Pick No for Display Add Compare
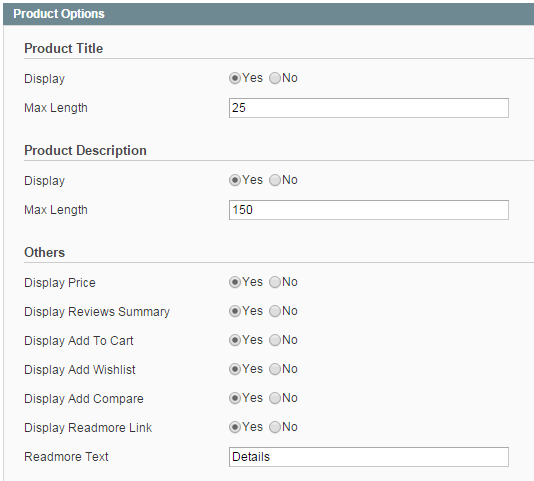Viewport: 534px width, 481px height. (275, 398)
